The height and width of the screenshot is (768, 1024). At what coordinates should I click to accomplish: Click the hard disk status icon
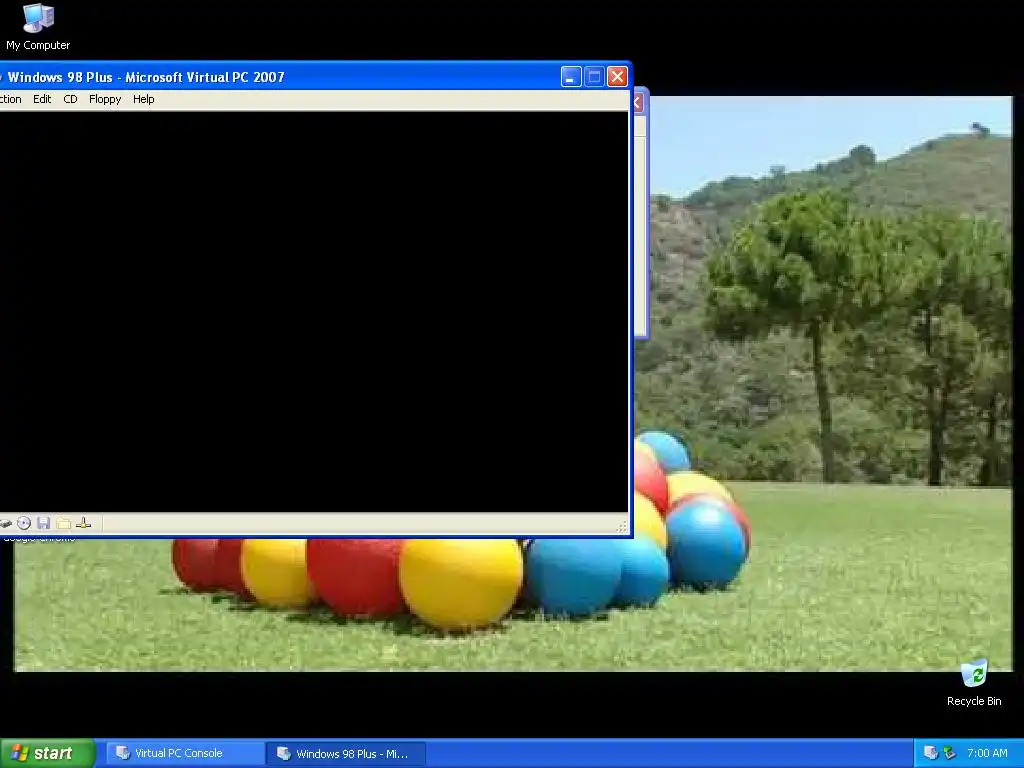(5, 523)
